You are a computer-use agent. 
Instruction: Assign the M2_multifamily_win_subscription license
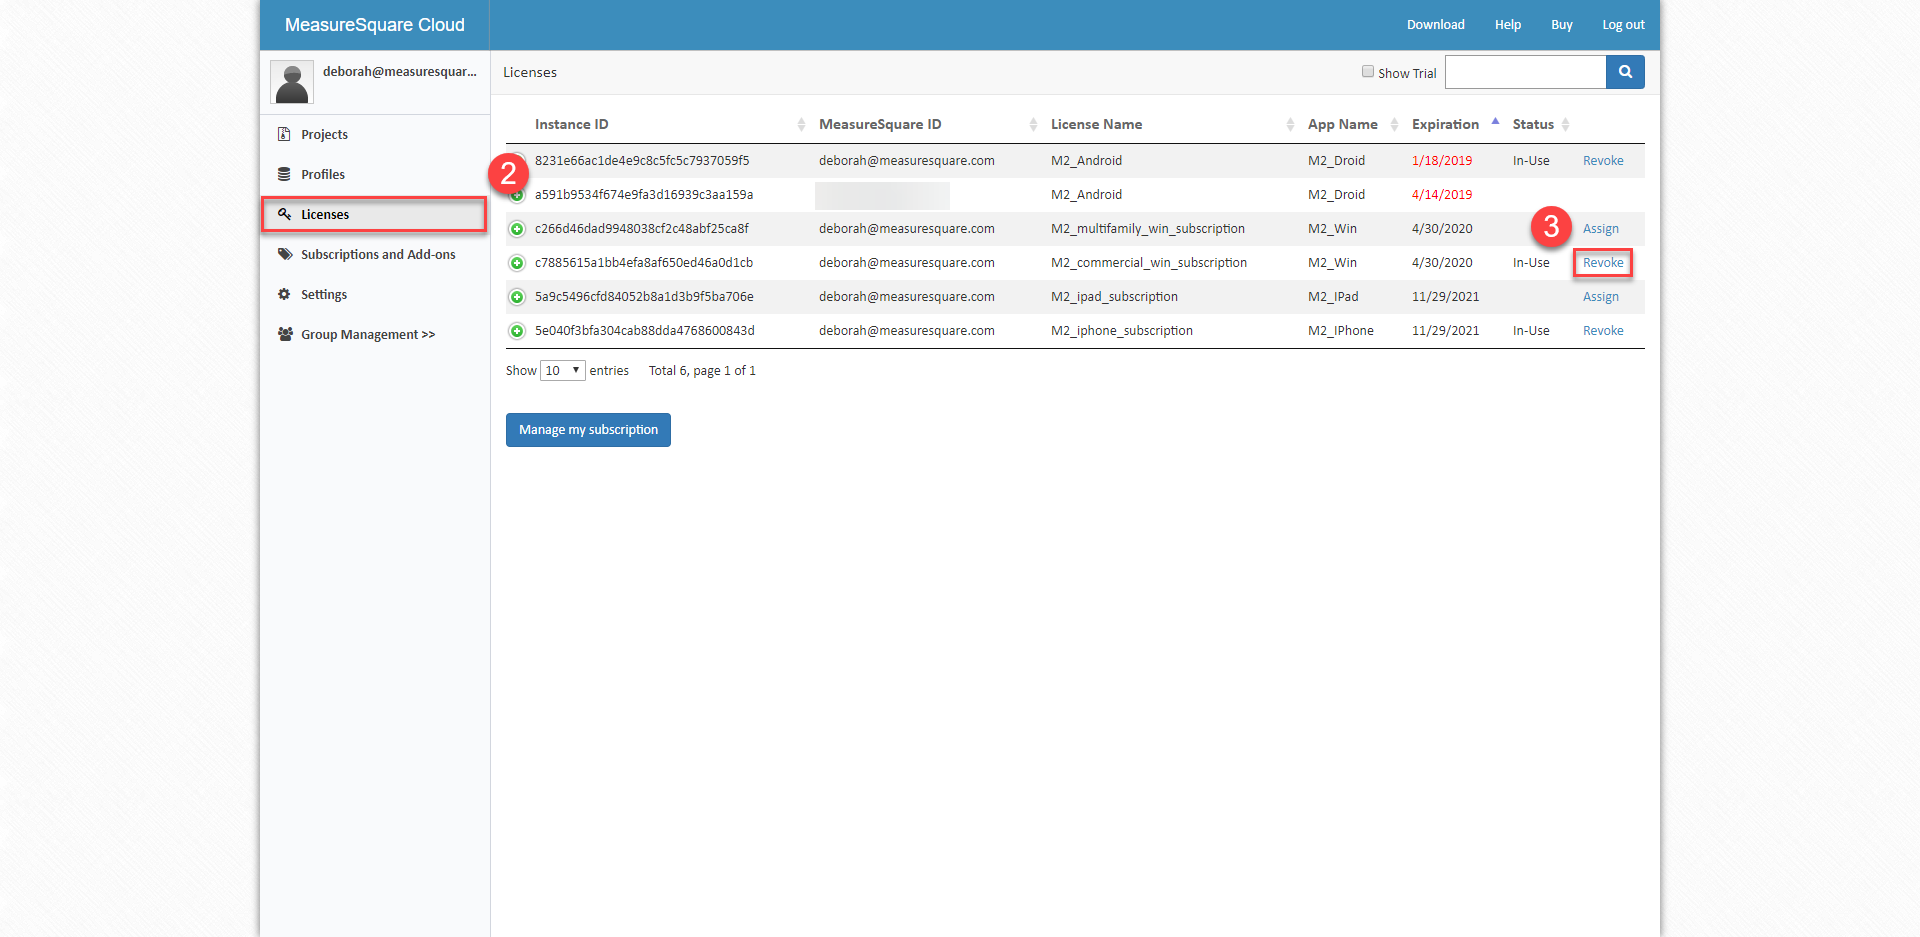[x=1600, y=229]
